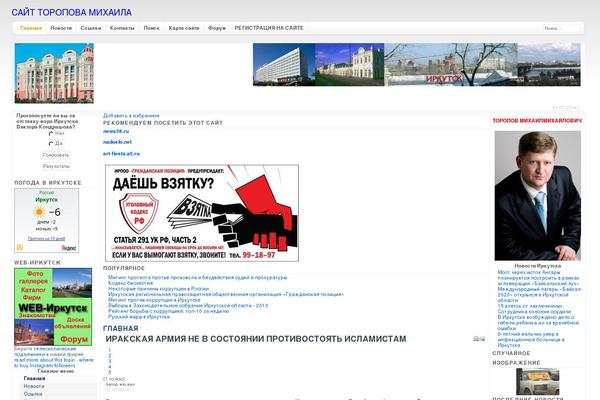Click the small yellow icon in the weather widget corner
This screenshot has height=400, width=600.
tap(20, 248)
